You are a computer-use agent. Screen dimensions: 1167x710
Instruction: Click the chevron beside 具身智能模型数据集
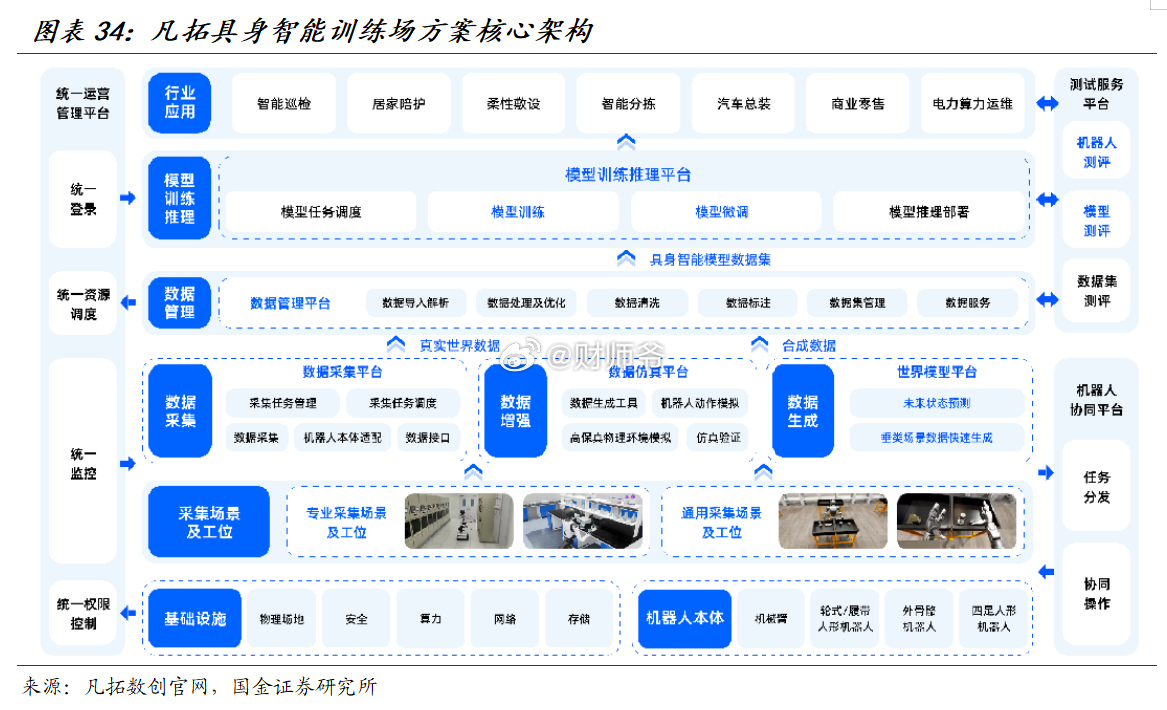(626, 258)
